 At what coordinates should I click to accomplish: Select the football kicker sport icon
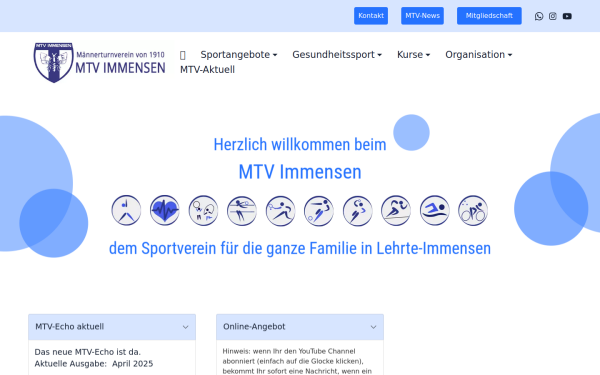click(319, 210)
